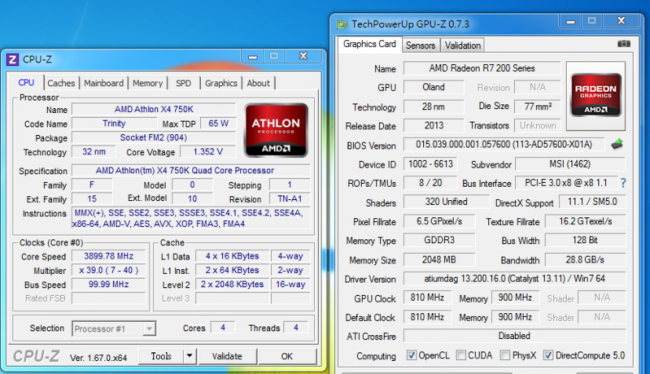Click the Tools button in CPU-Z

coord(161,356)
